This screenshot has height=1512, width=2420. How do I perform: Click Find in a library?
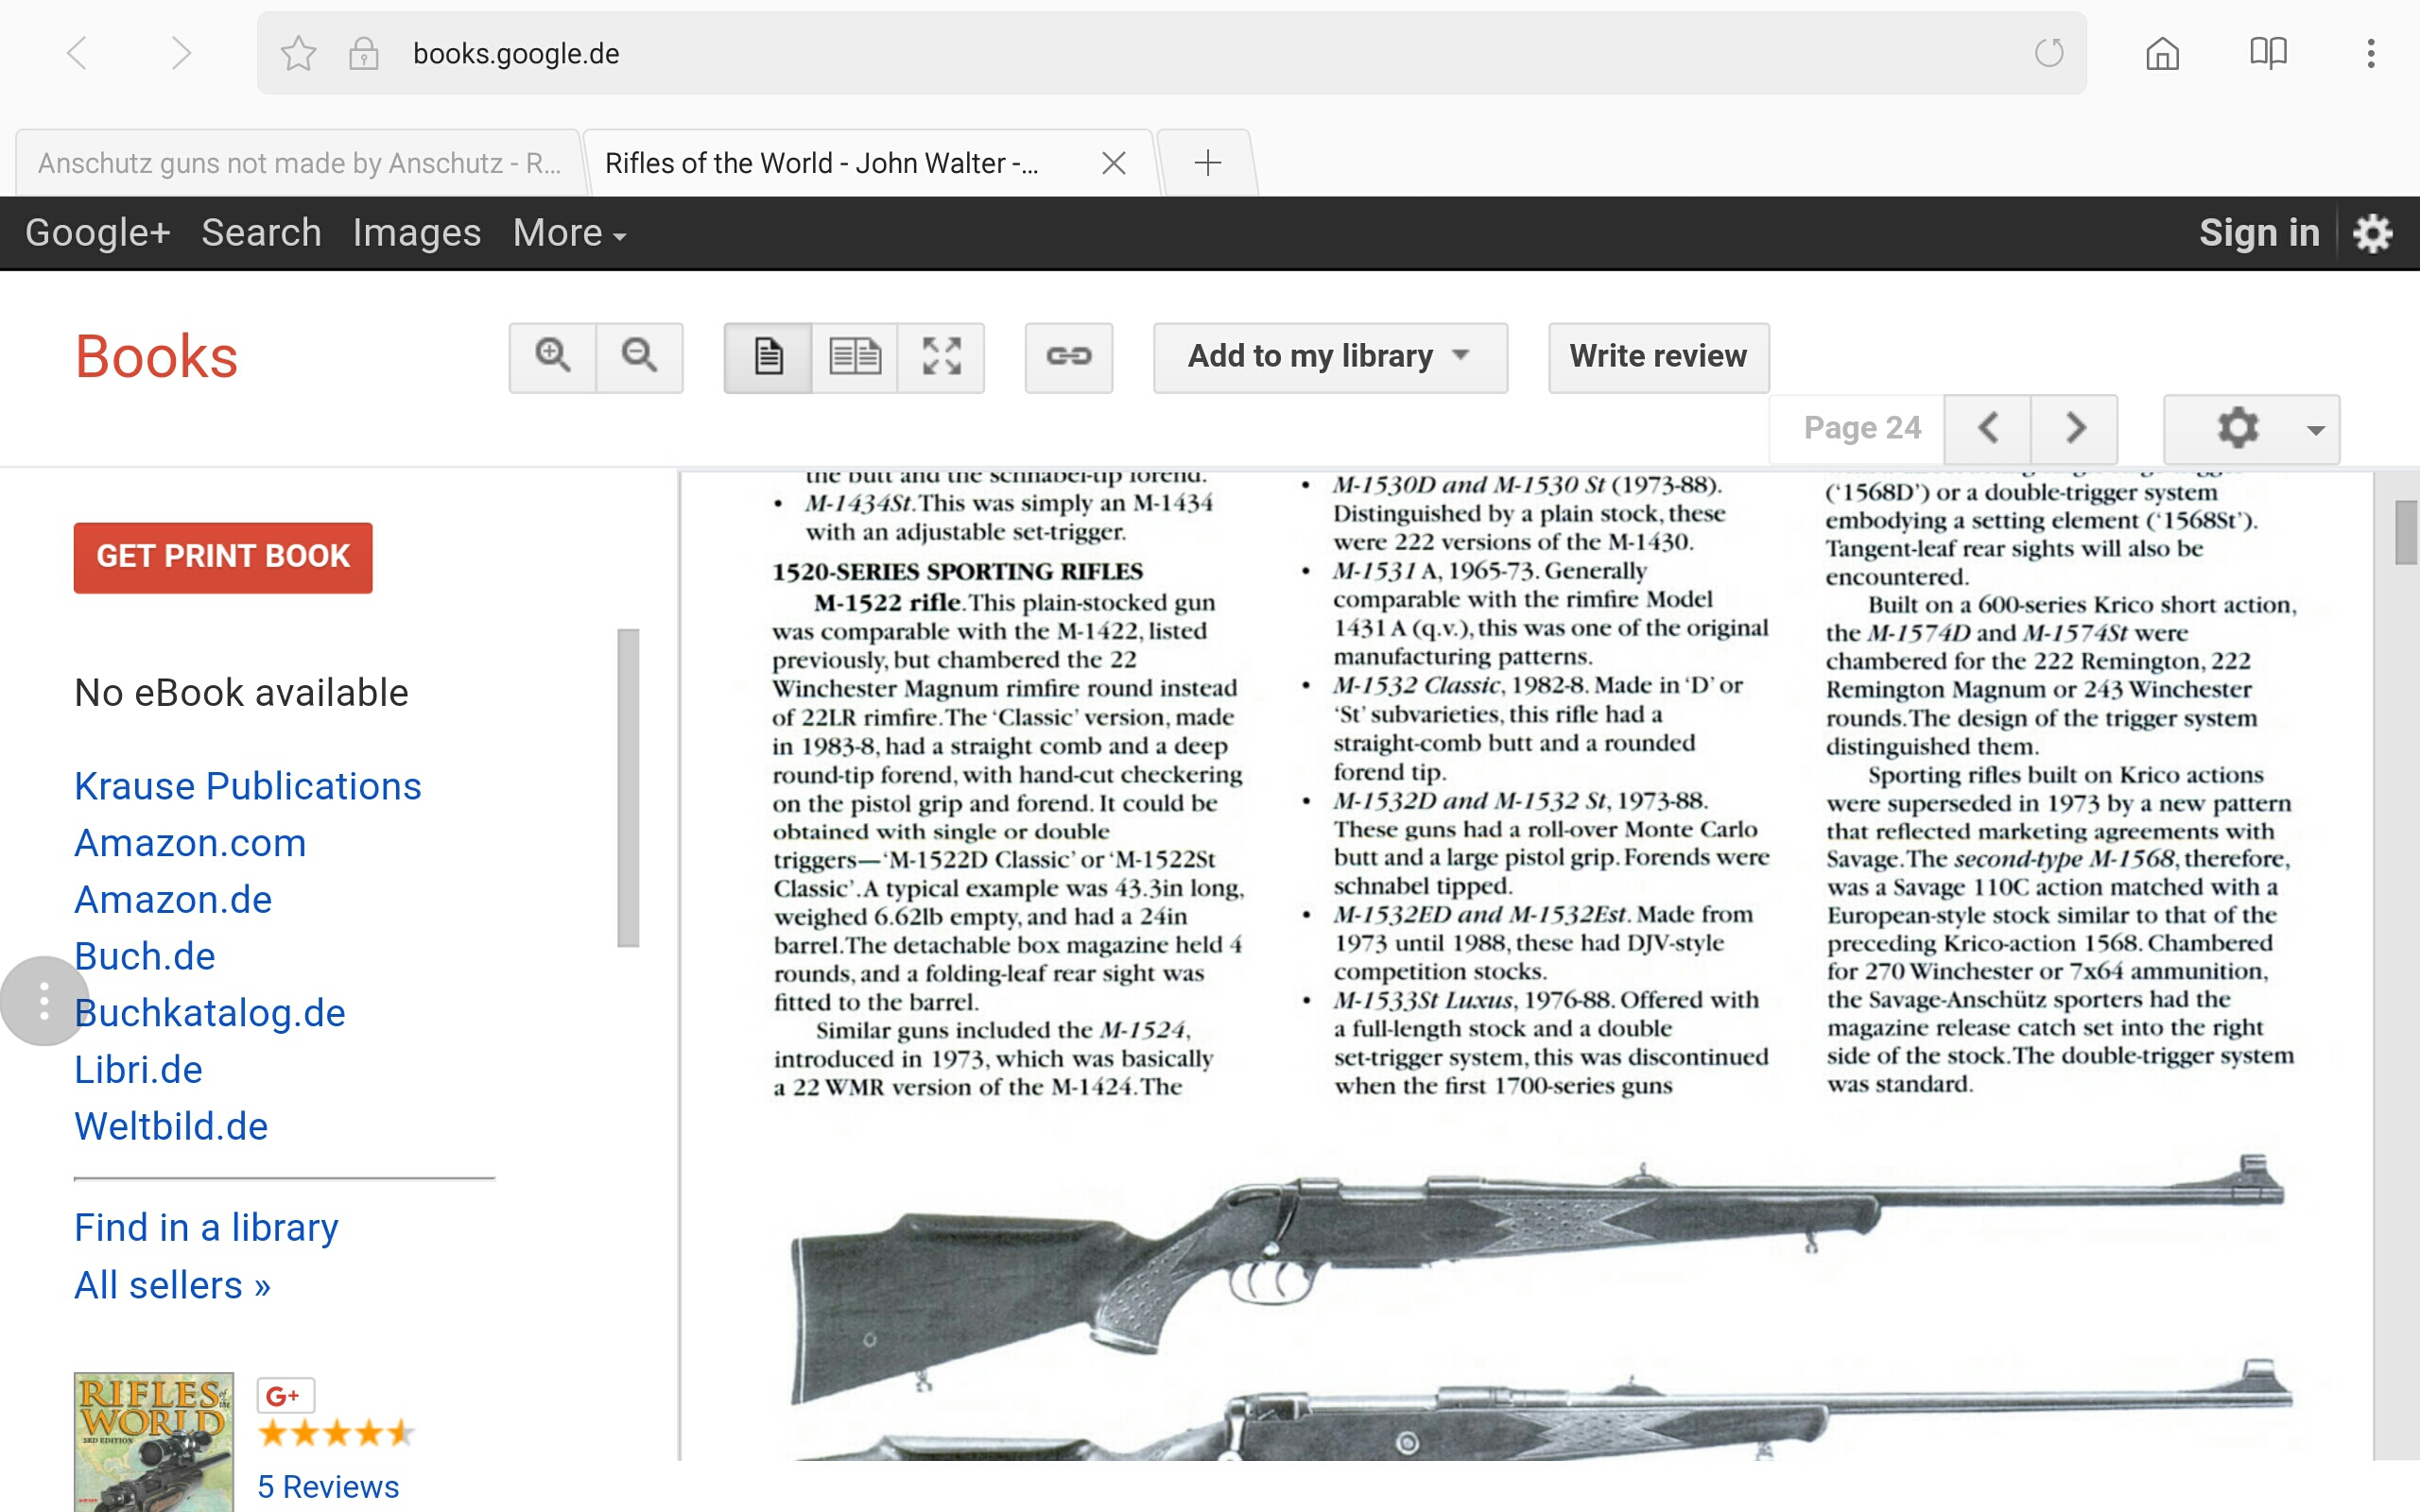click(x=206, y=1228)
